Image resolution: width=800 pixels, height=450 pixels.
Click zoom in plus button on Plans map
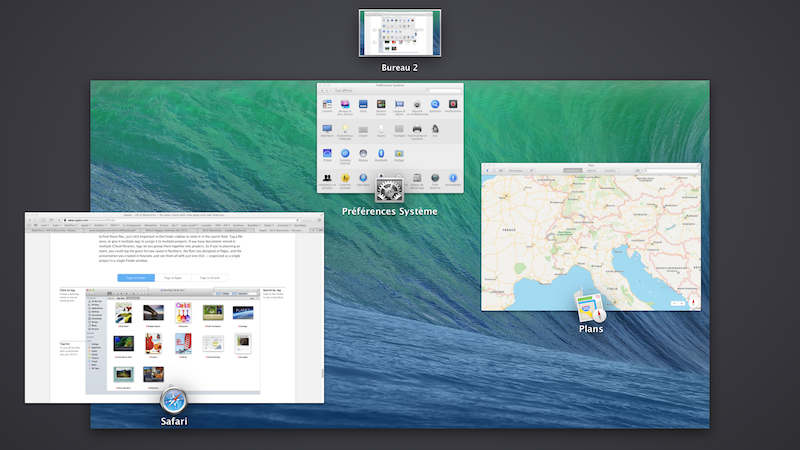coord(682,304)
